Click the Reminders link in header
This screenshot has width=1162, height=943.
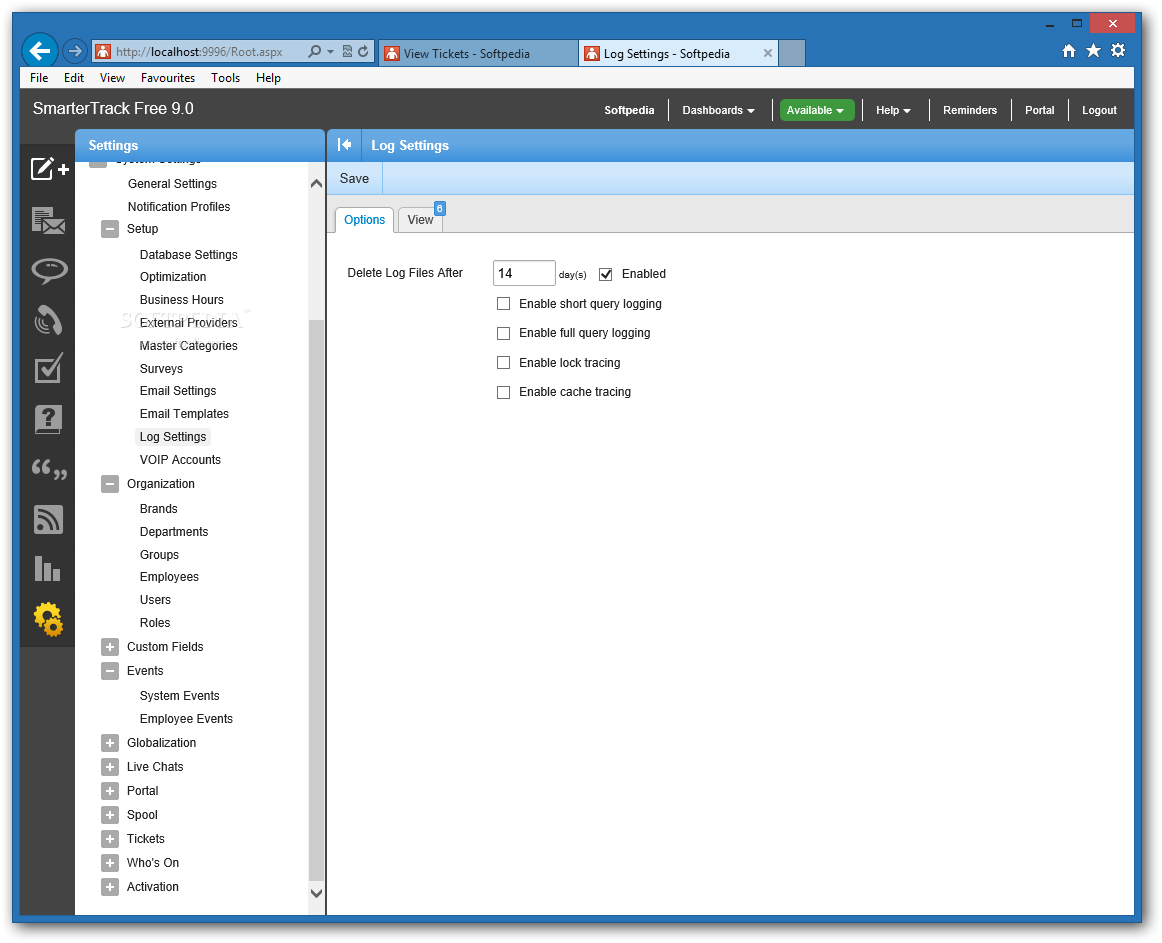(x=969, y=110)
